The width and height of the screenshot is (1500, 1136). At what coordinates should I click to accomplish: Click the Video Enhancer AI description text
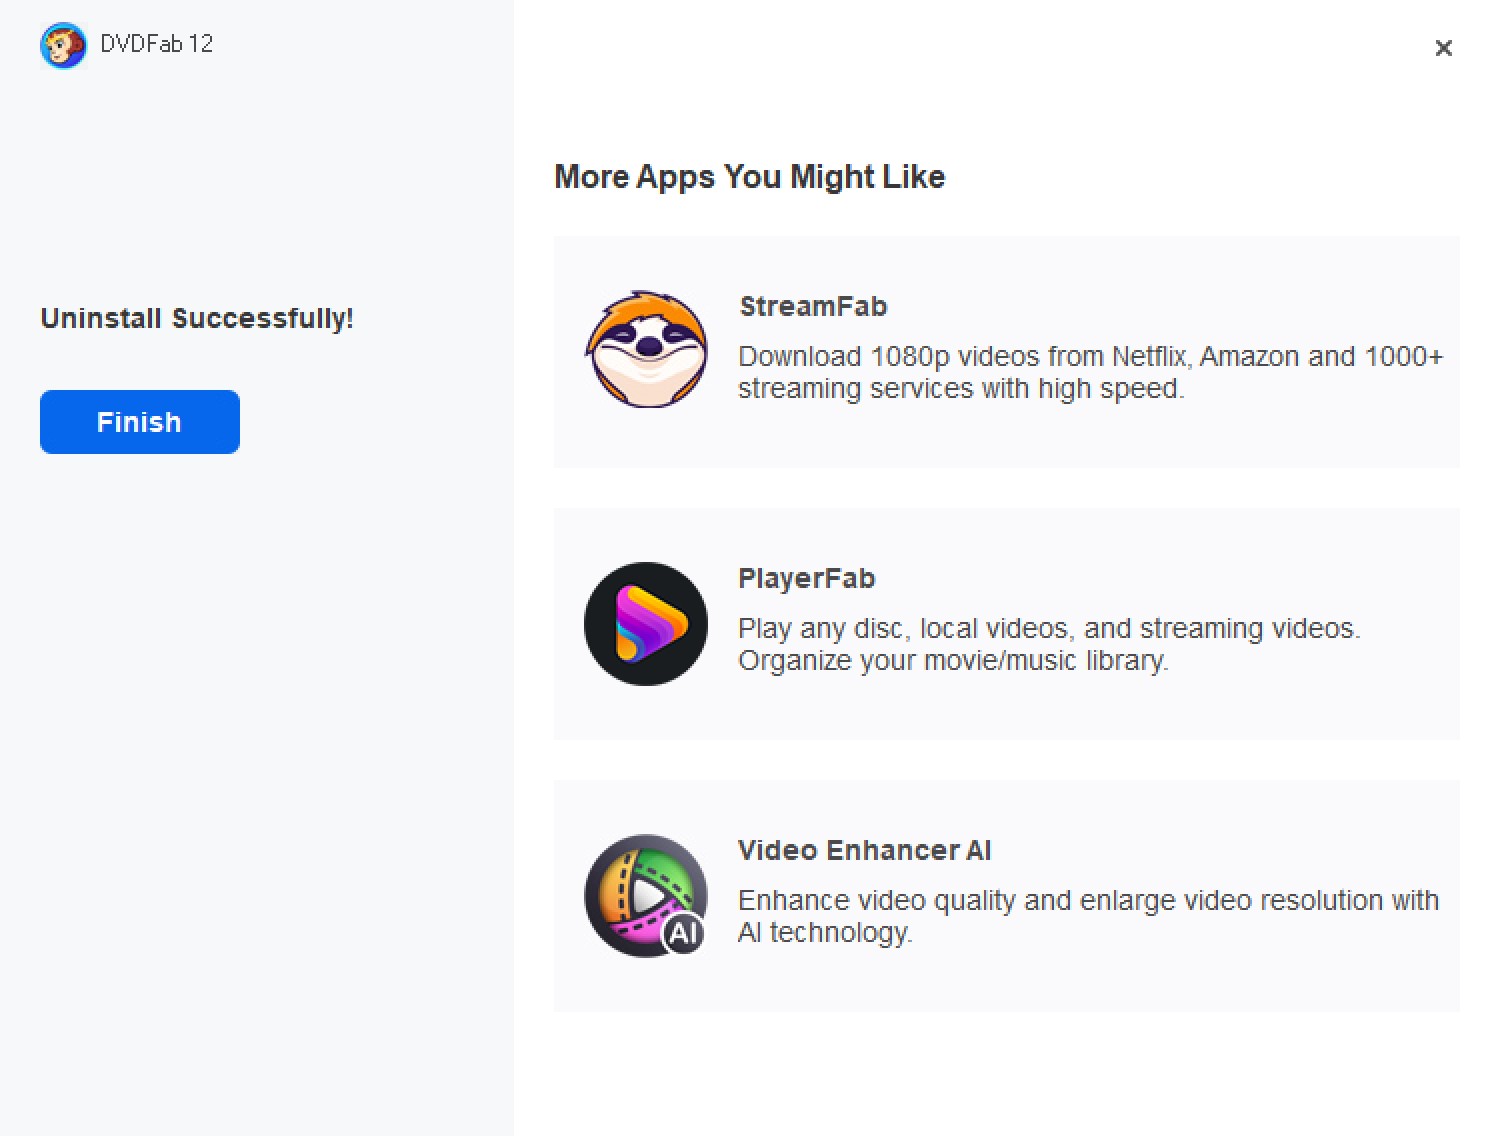[1088, 916]
